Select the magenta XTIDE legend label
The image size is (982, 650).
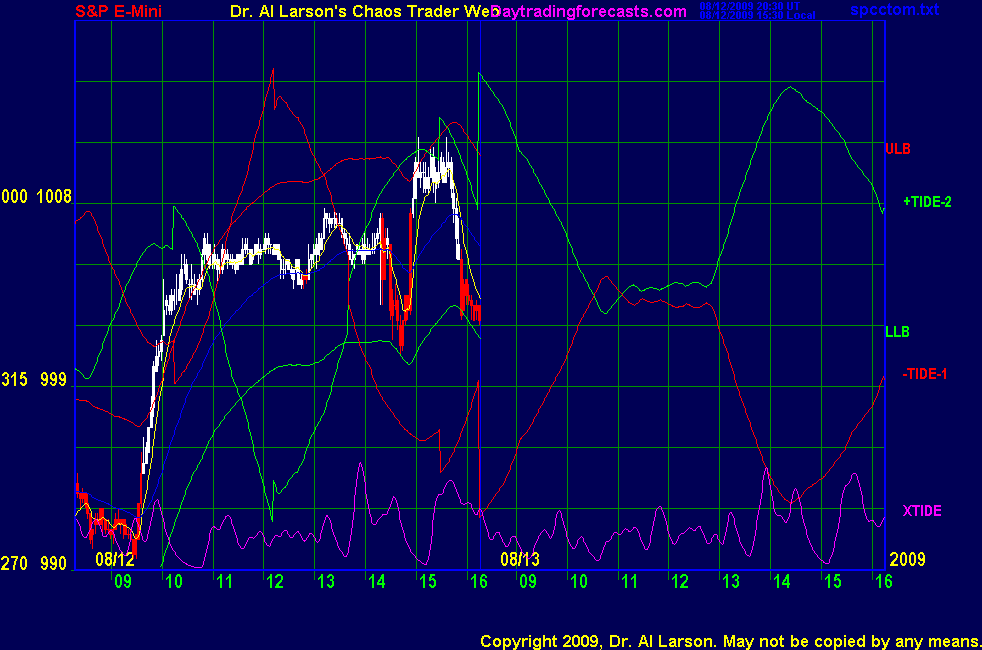pyautogui.click(x=922, y=511)
